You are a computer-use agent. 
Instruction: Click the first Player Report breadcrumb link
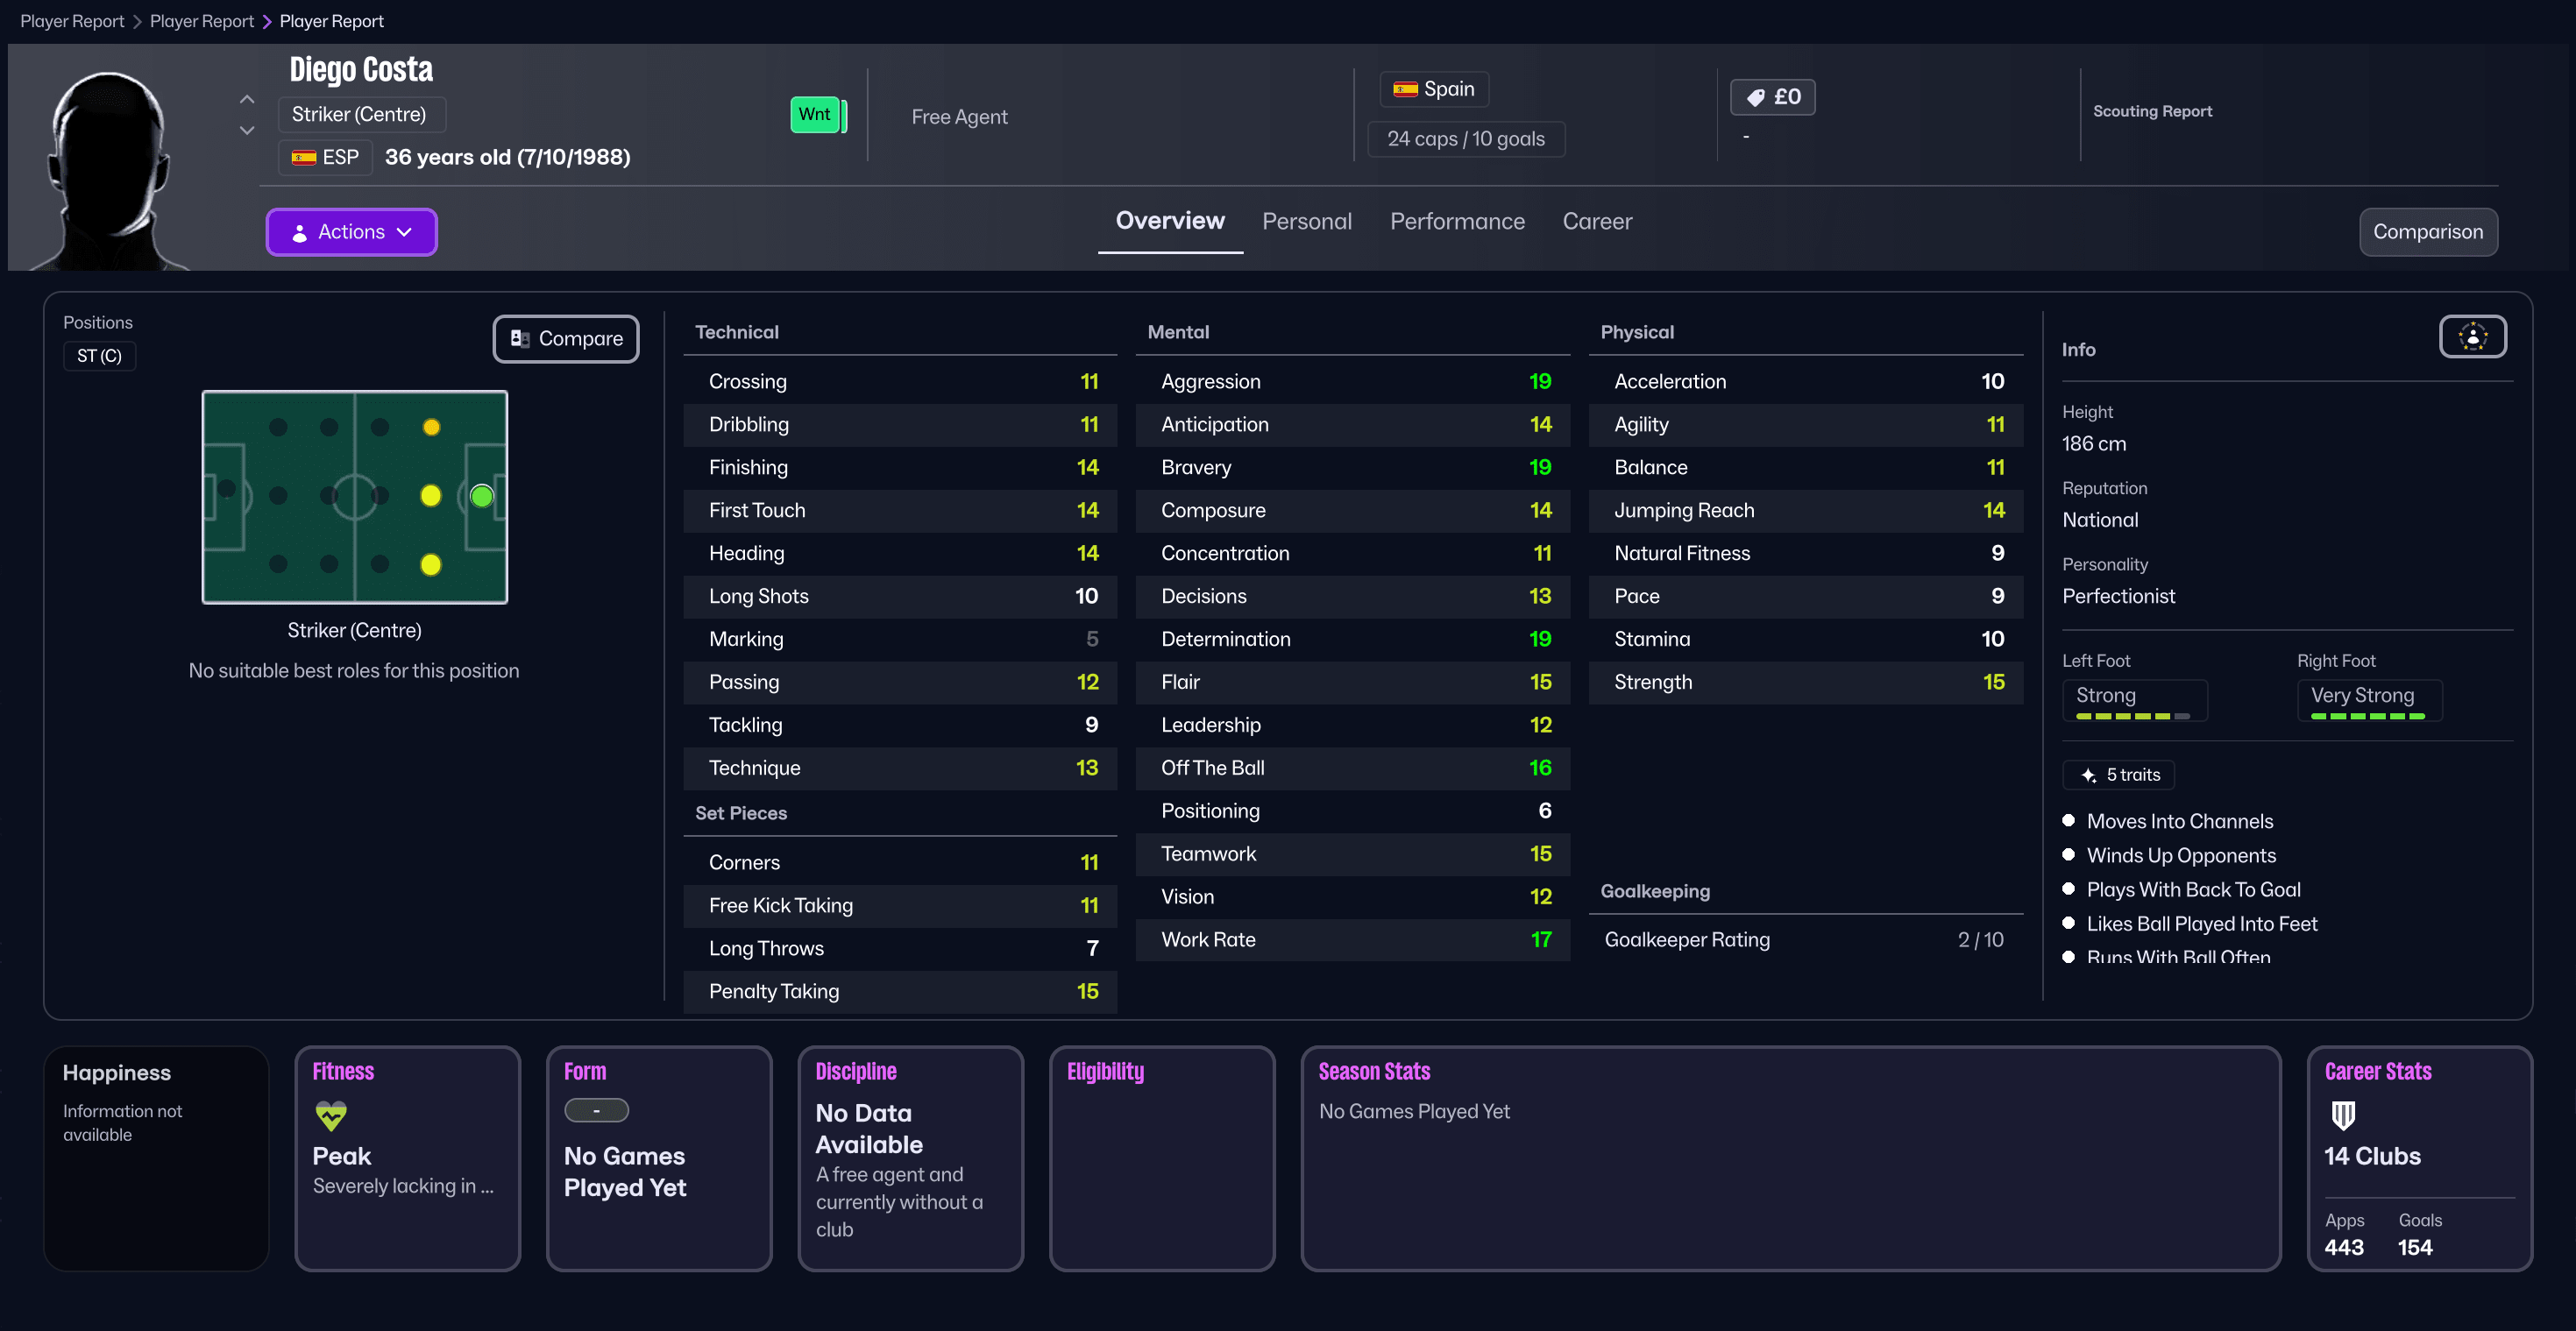[x=72, y=21]
